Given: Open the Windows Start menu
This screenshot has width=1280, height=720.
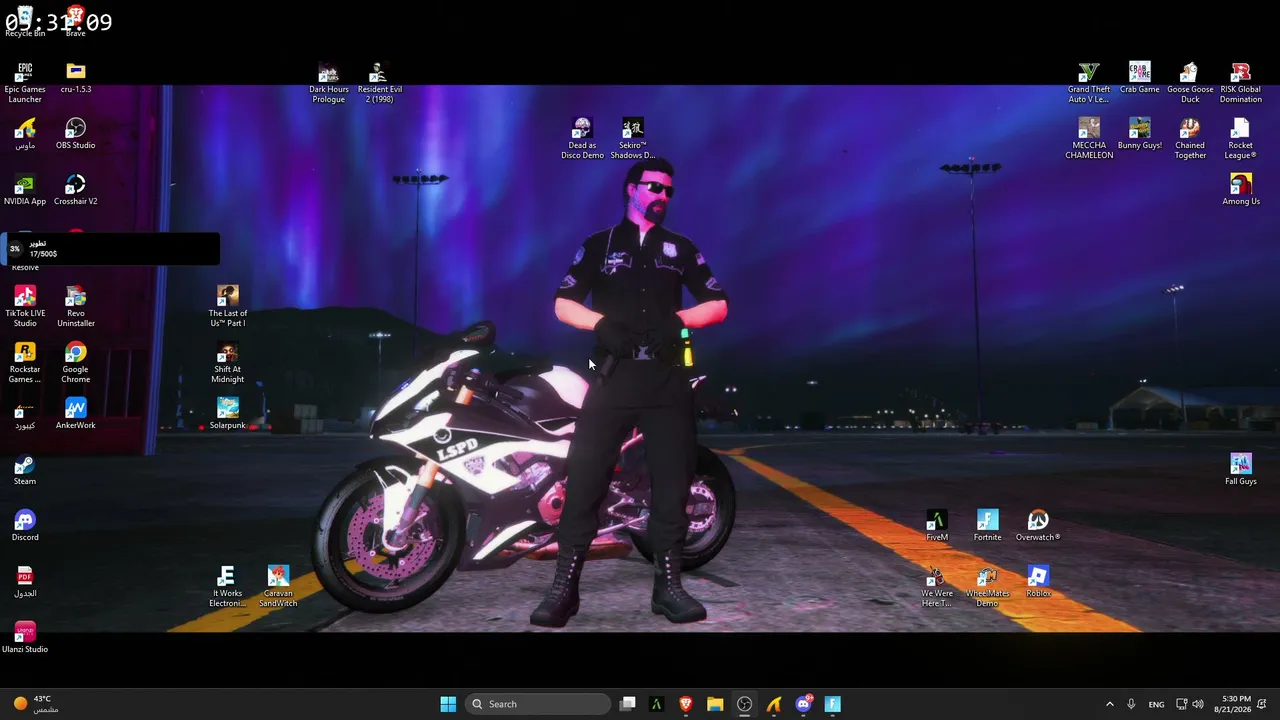Looking at the screenshot, I should click(448, 704).
